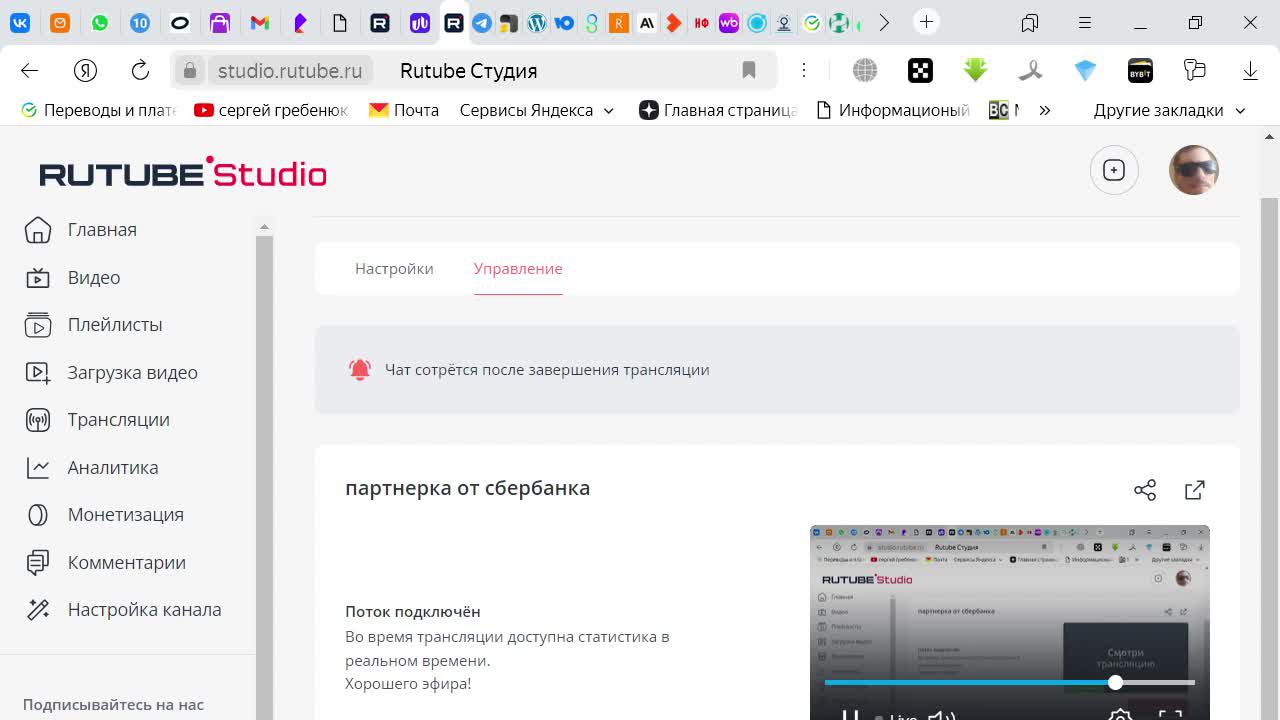Show more hidden bookmarks chevron
1280x720 pixels.
[x=1045, y=110]
